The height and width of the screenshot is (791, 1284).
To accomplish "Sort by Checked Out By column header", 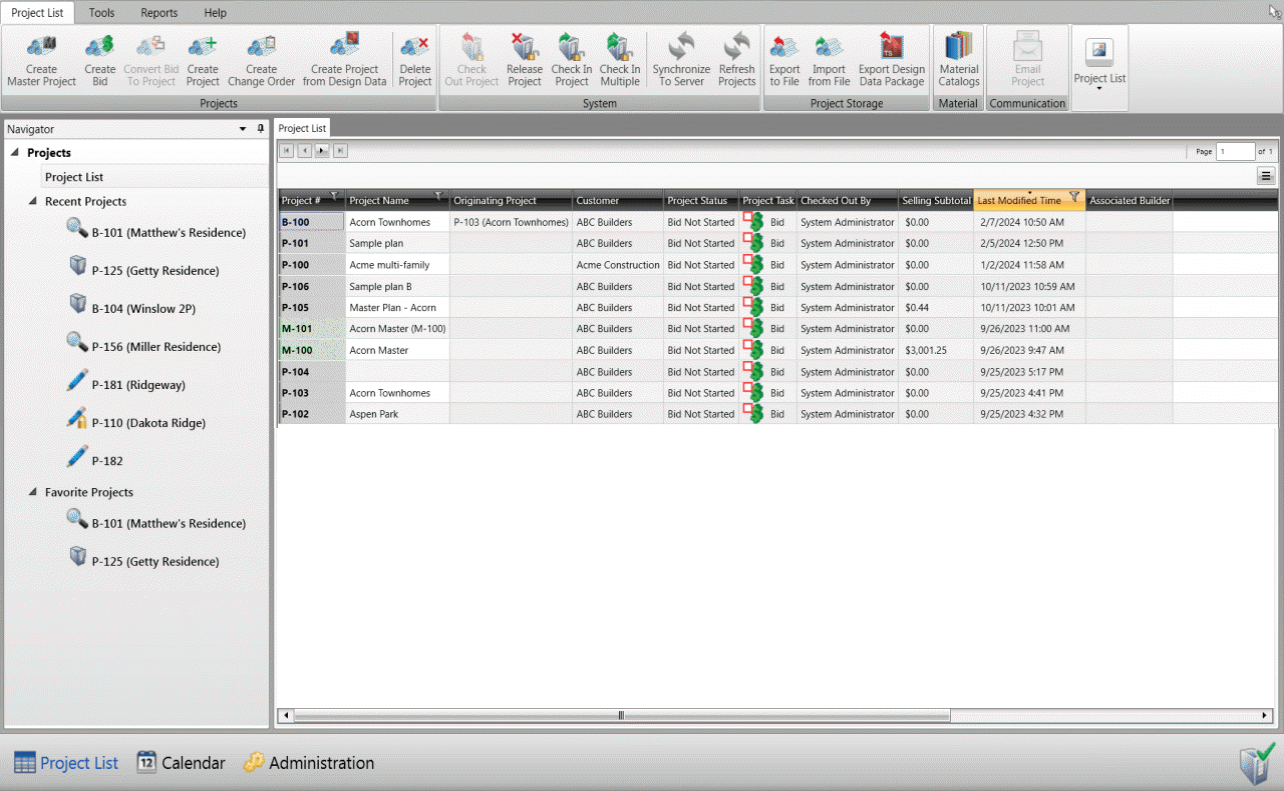I will pyautogui.click(x=847, y=200).
